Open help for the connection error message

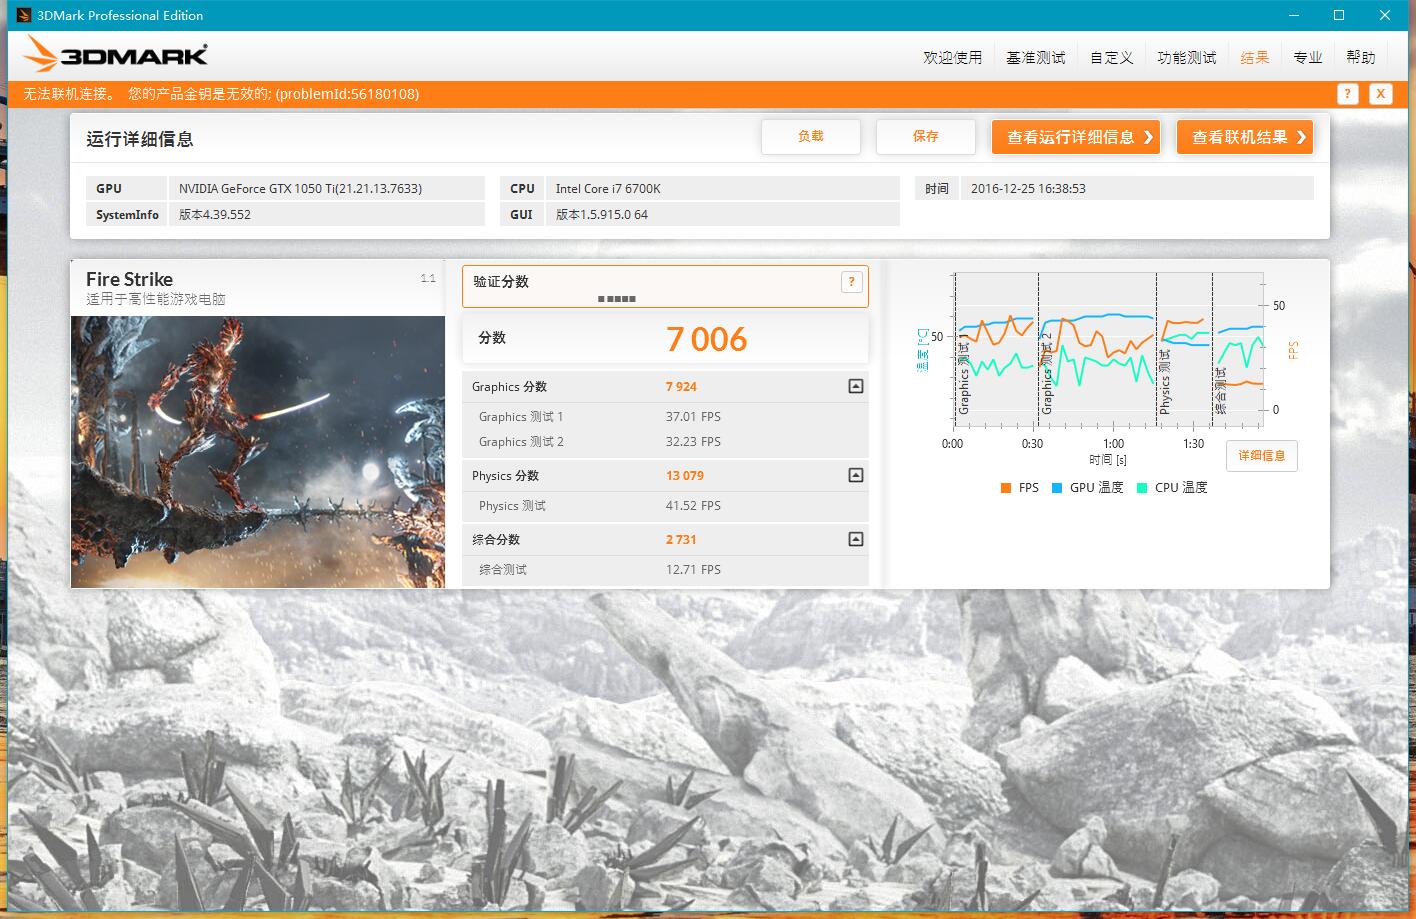click(x=1347, y=93)
